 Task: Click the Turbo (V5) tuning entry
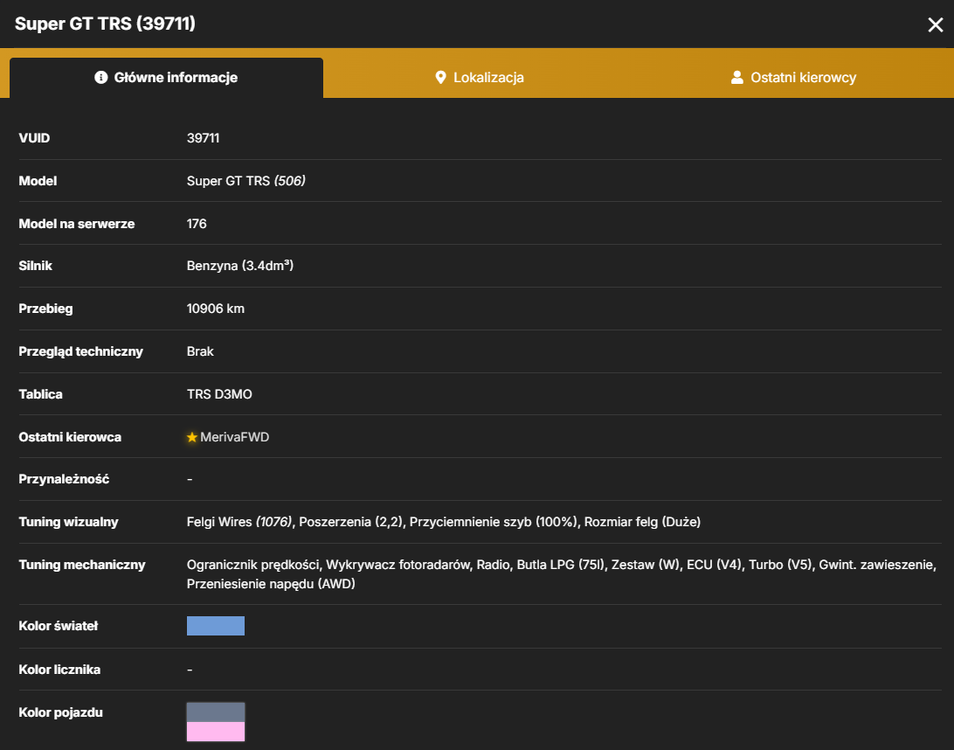[x=781, y=565]
